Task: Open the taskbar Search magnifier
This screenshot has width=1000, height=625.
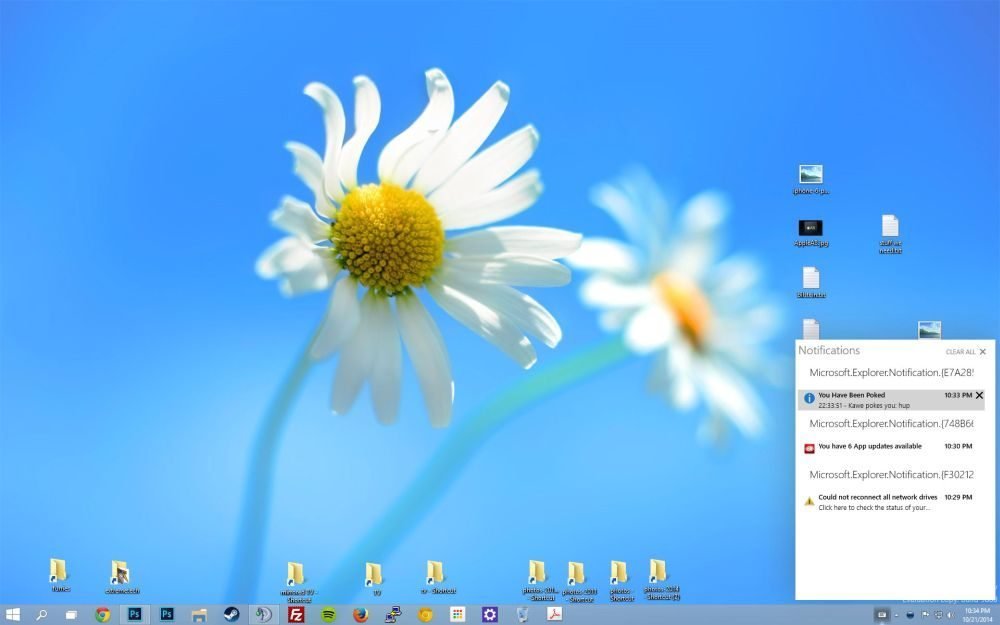Action: (x=41, y=615)
